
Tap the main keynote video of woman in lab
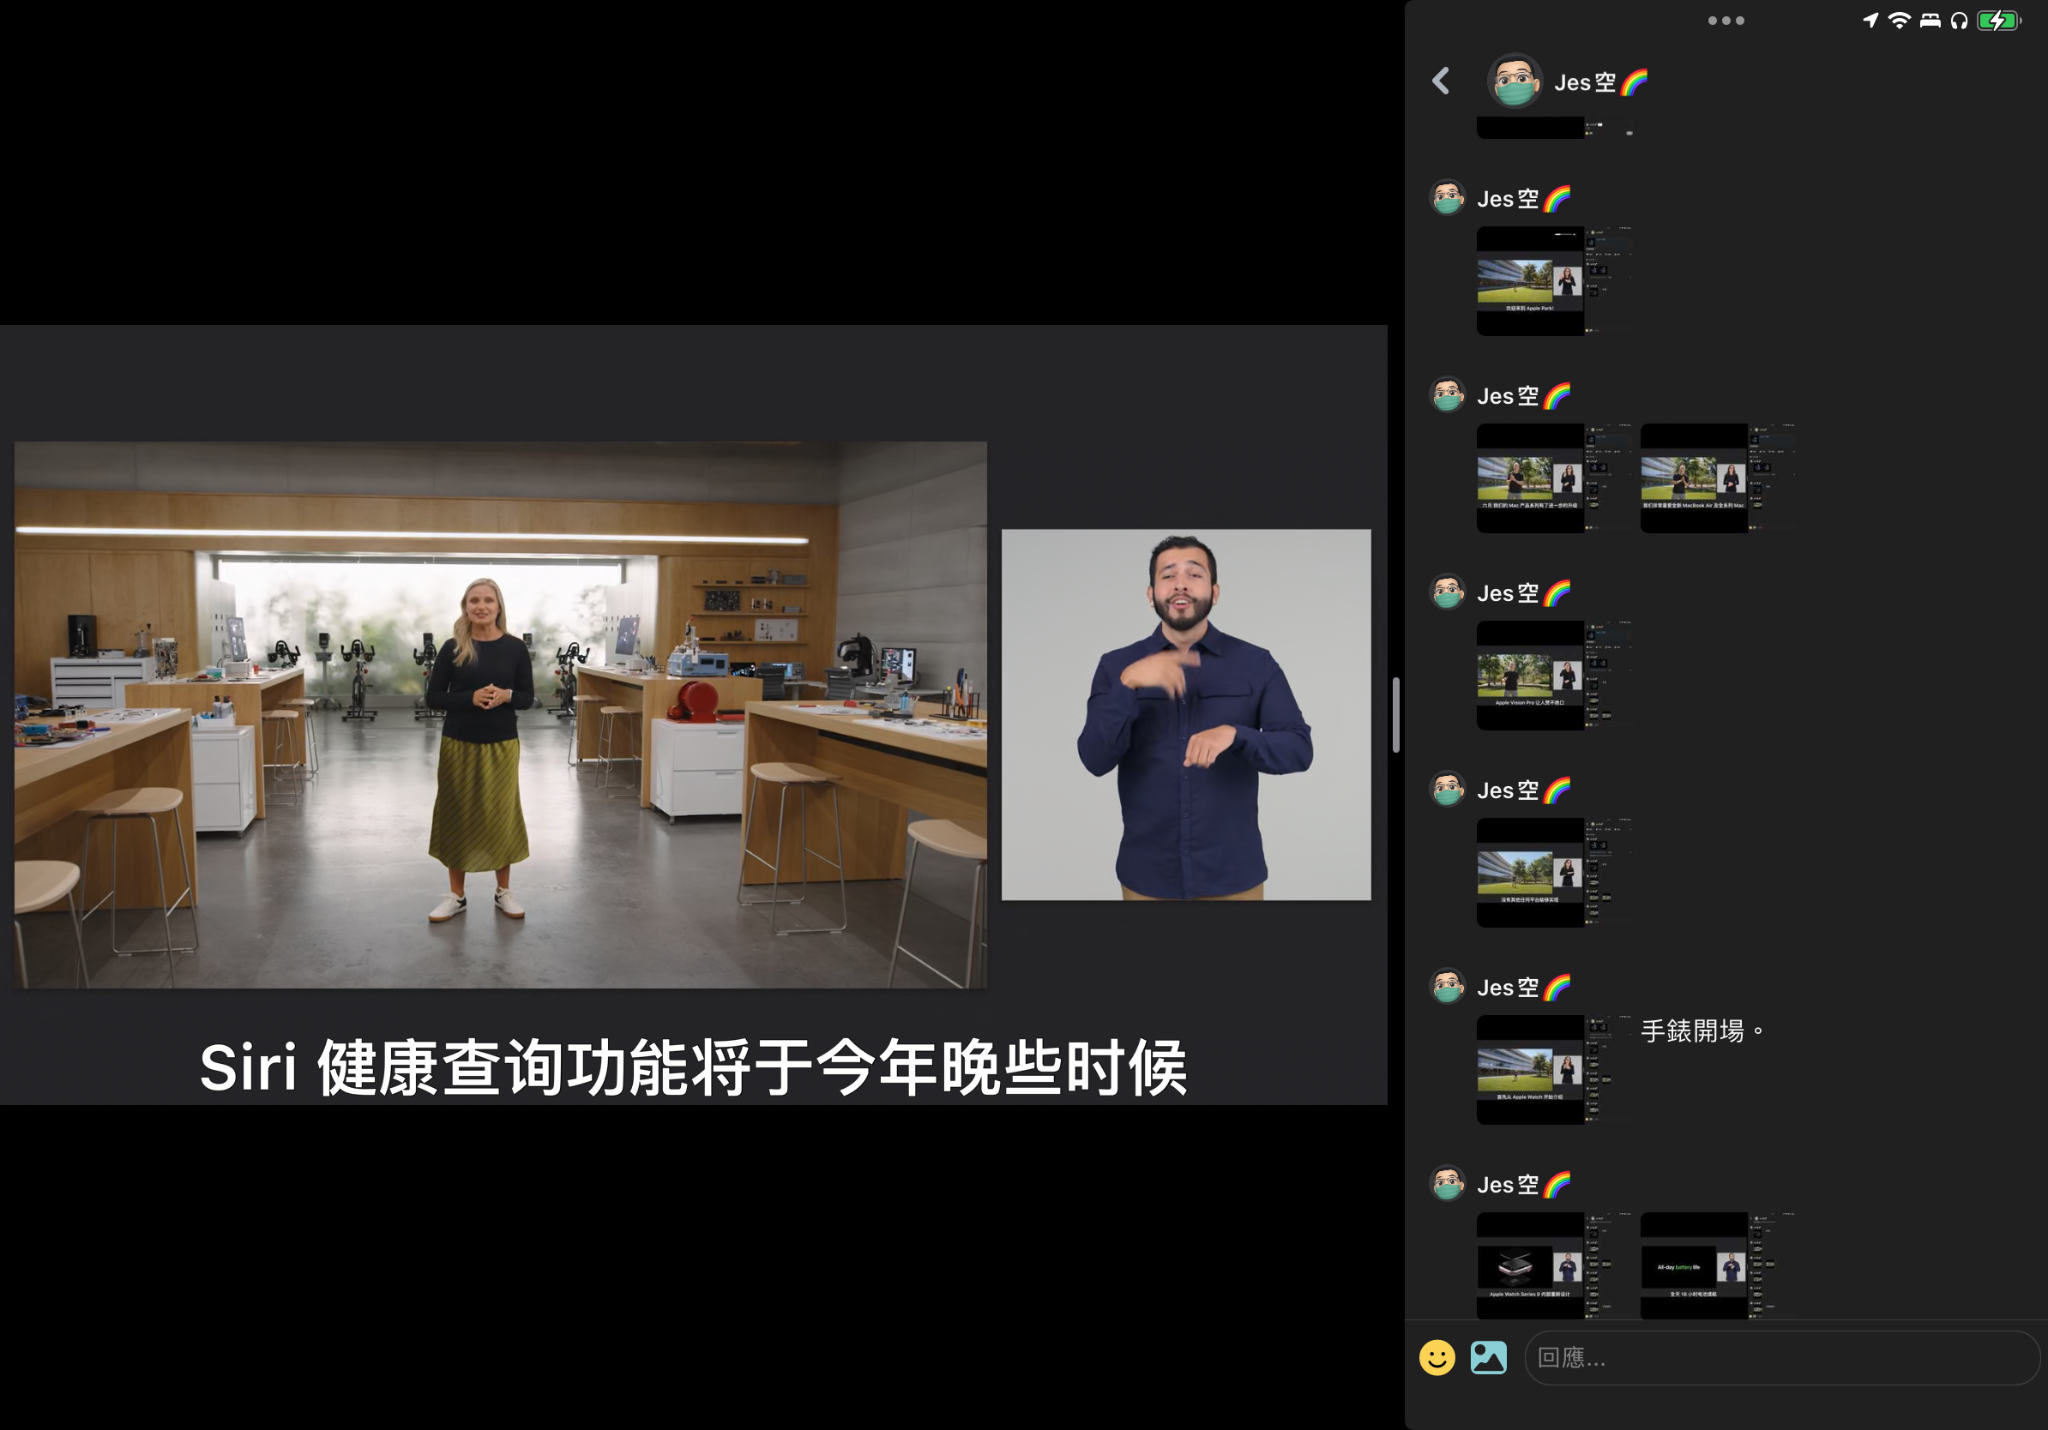(500, 715)
